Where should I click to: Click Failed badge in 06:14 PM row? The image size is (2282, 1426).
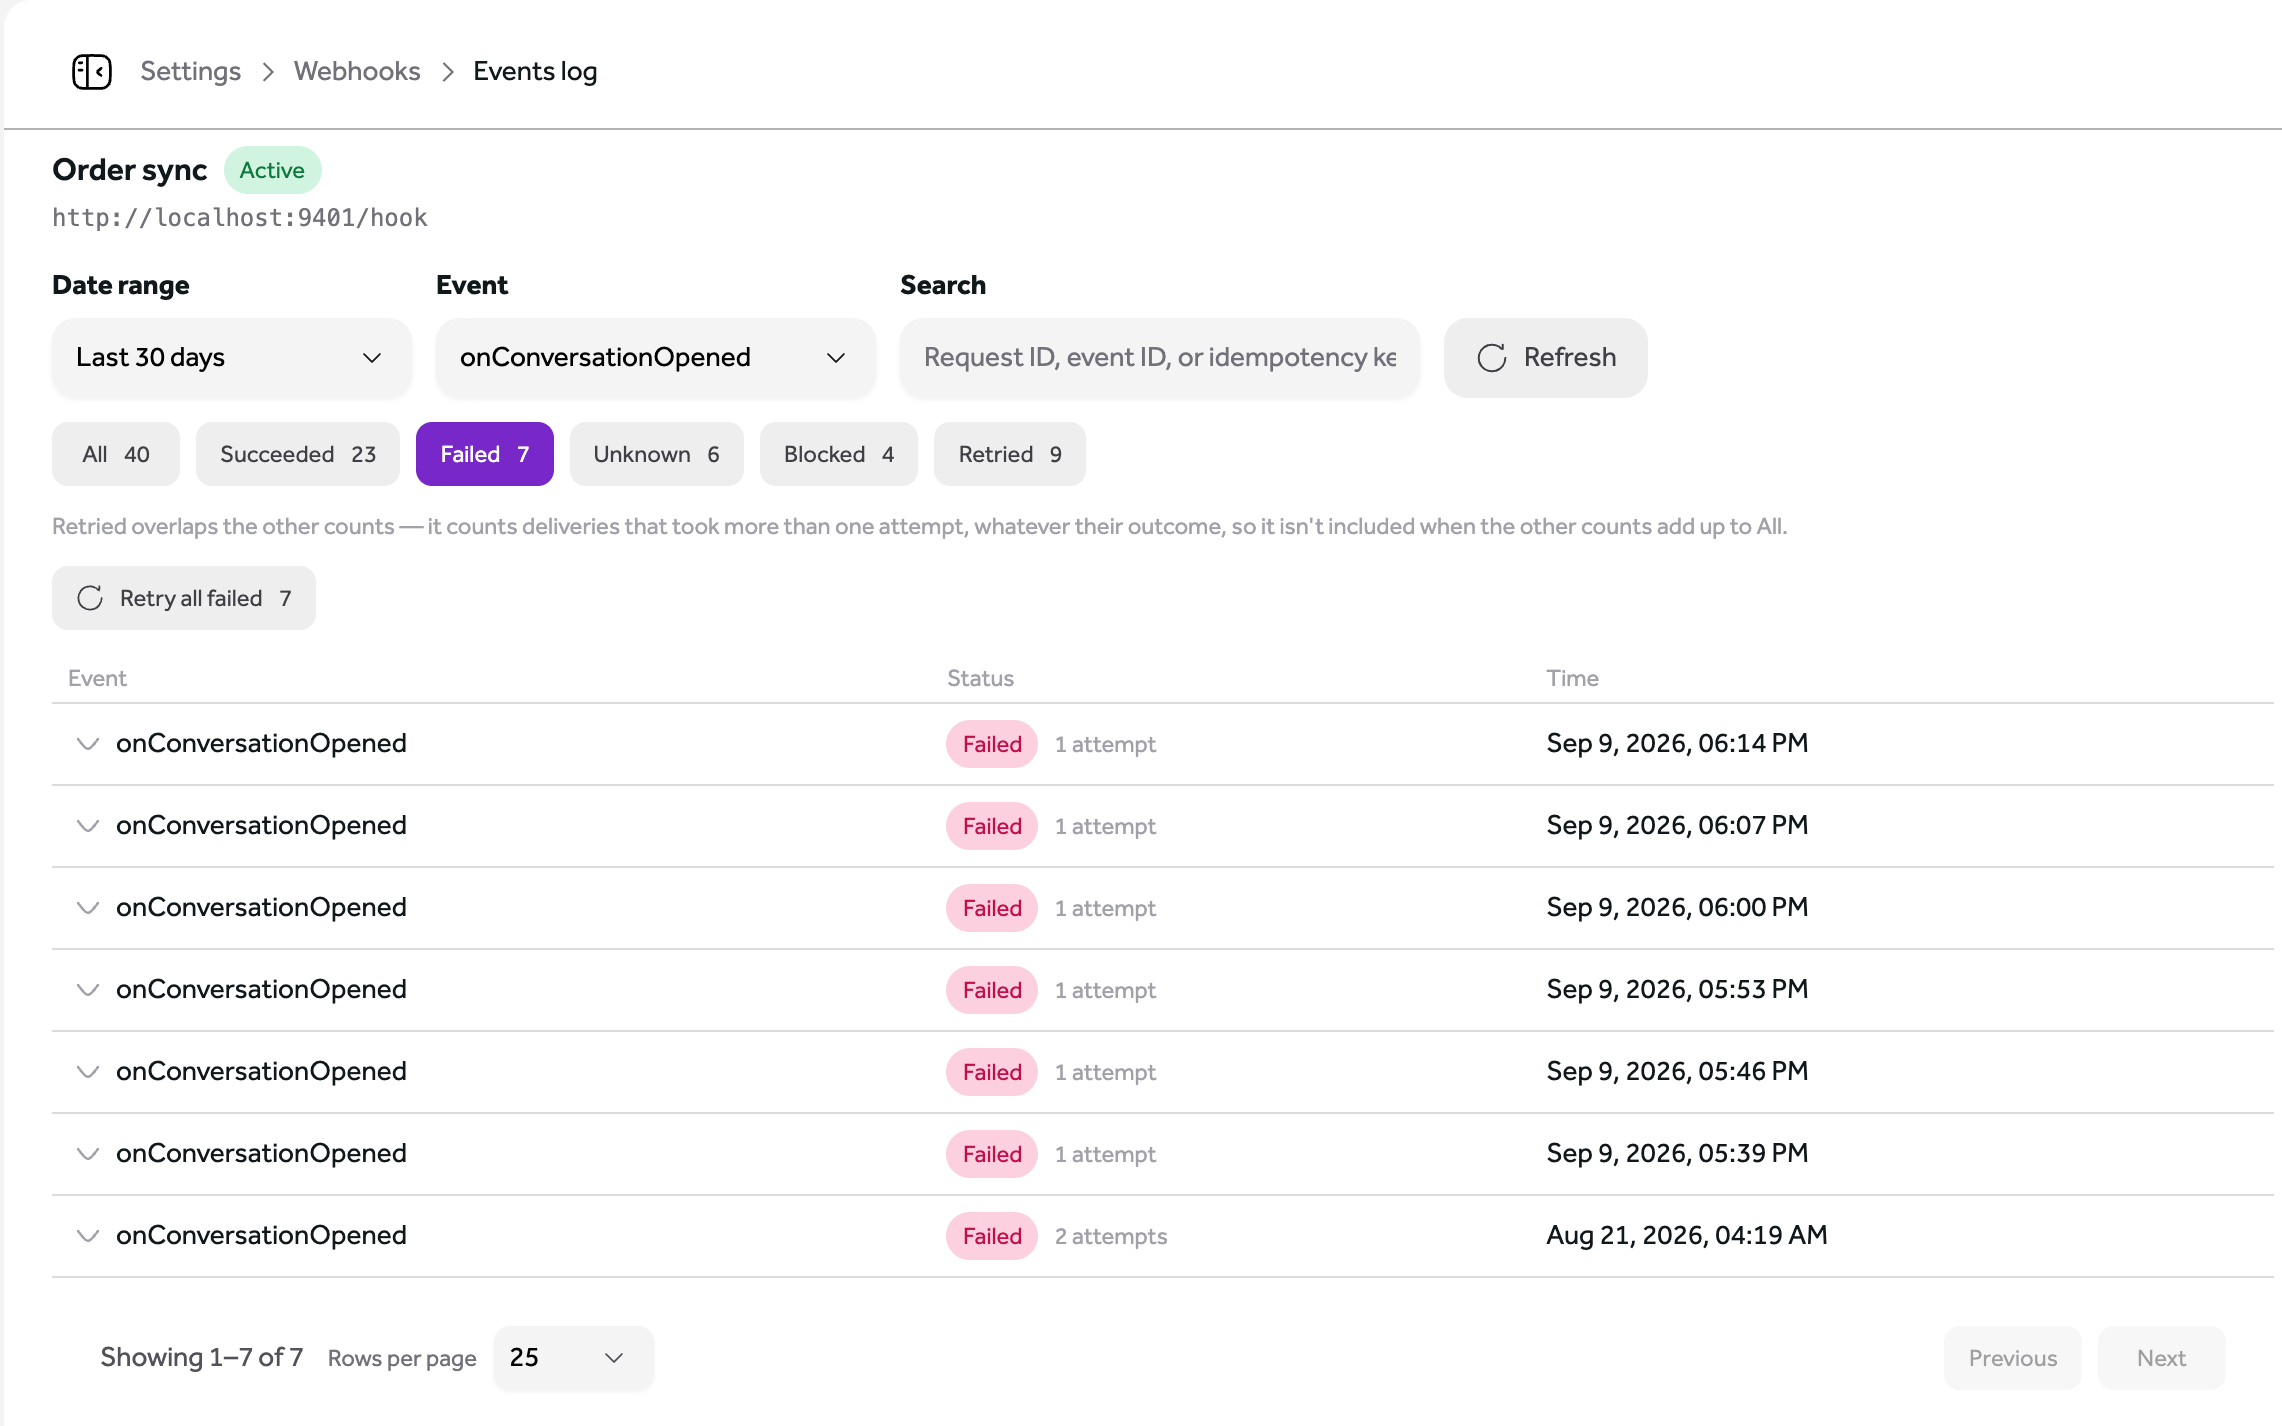[x=992, y=744]
